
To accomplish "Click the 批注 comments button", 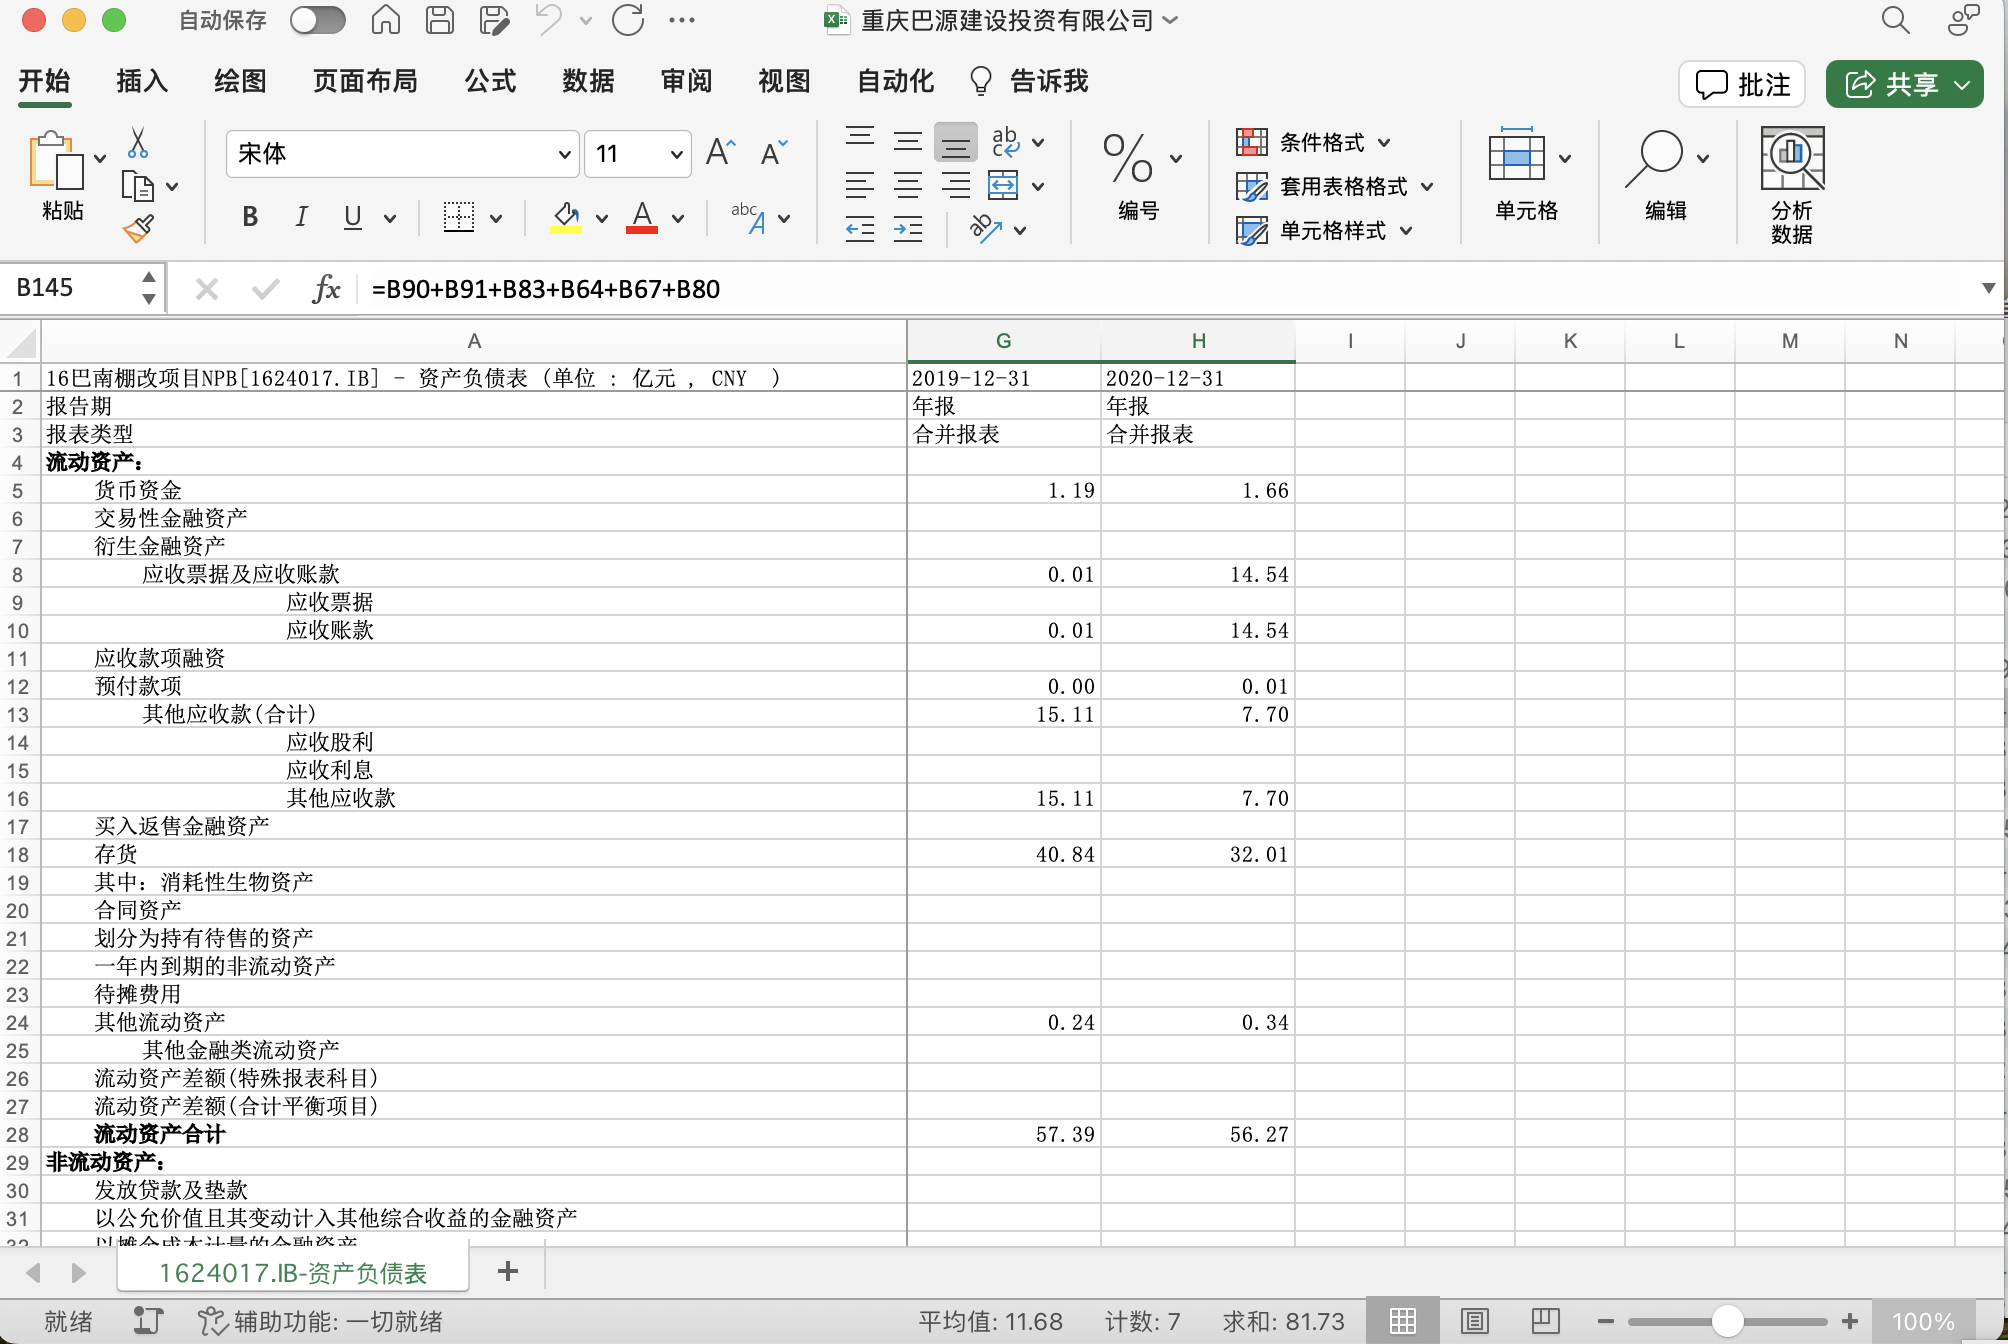I will pyautogui.click(x=1742, y=84).
